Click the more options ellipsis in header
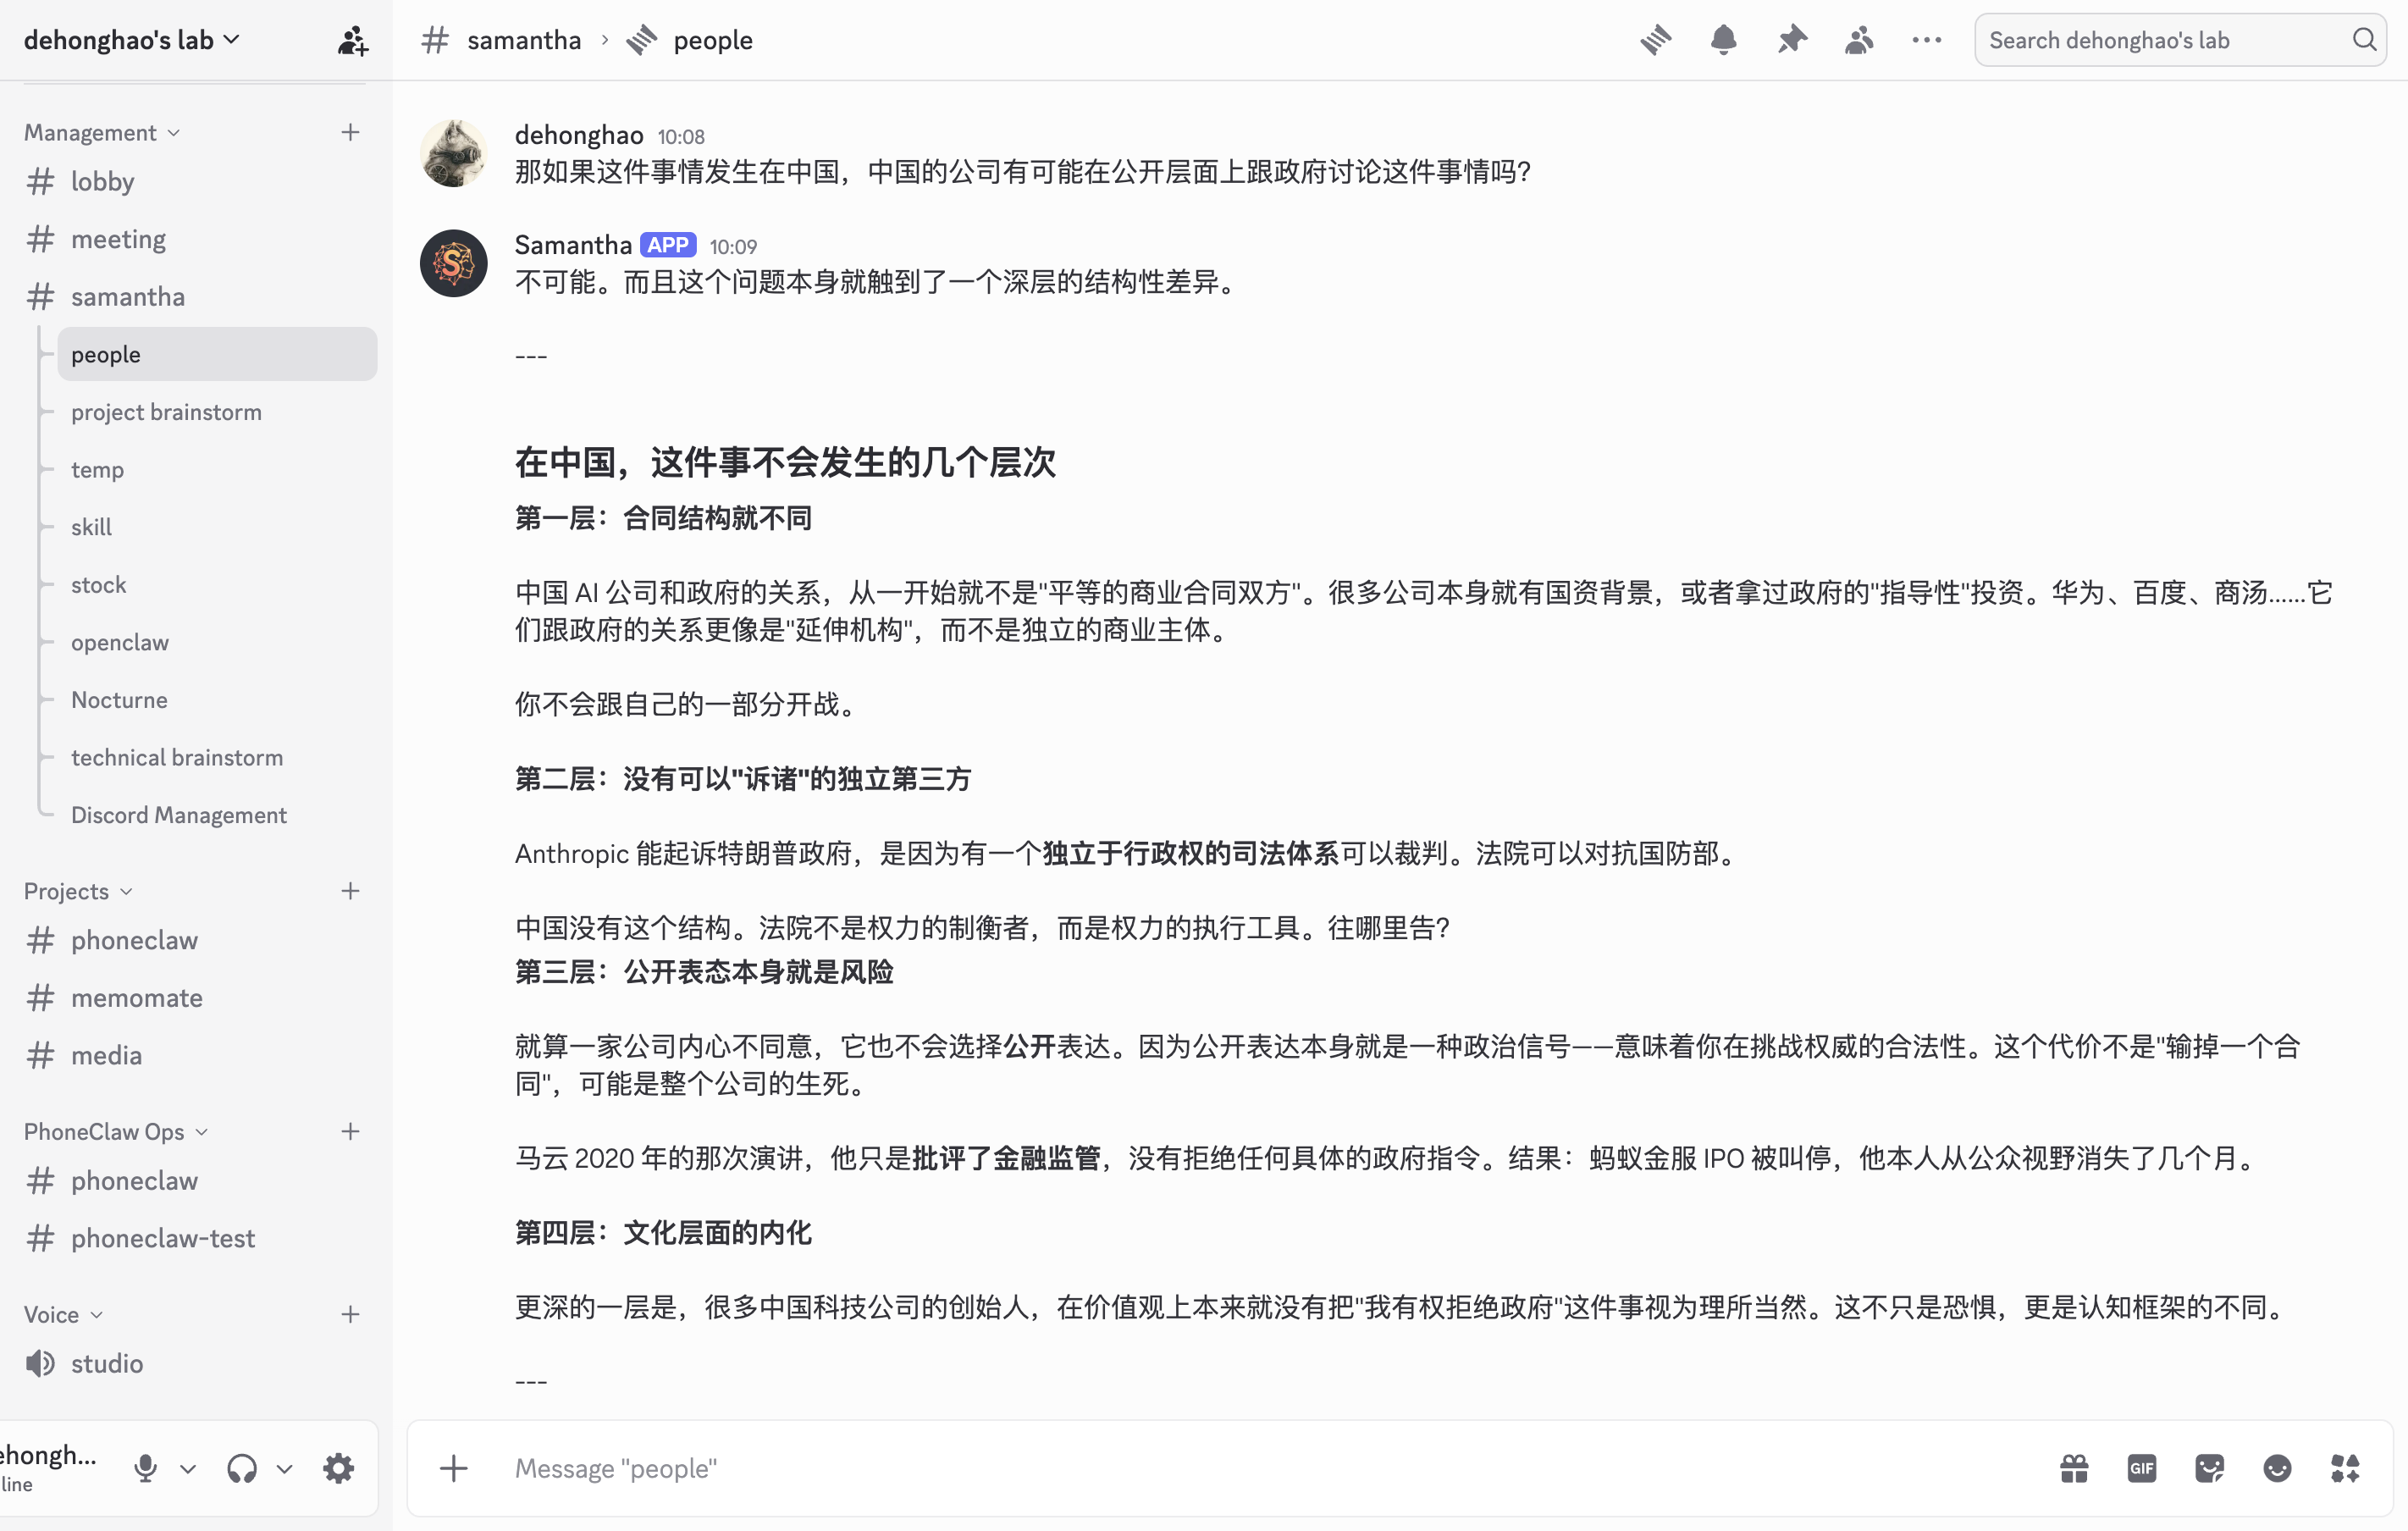2408x1531 pixels. point(1926,40)
